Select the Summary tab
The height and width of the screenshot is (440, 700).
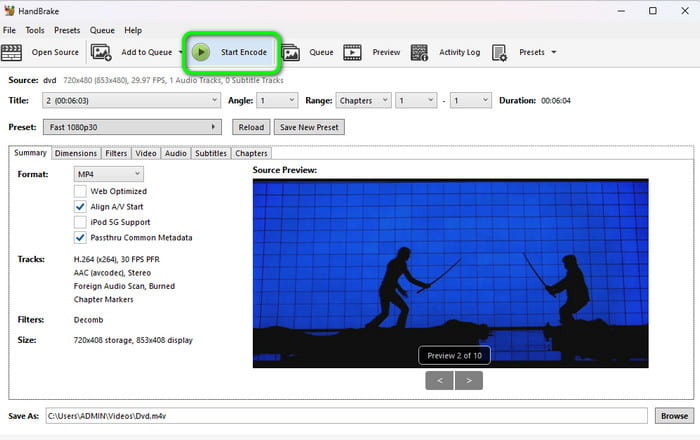30,153
